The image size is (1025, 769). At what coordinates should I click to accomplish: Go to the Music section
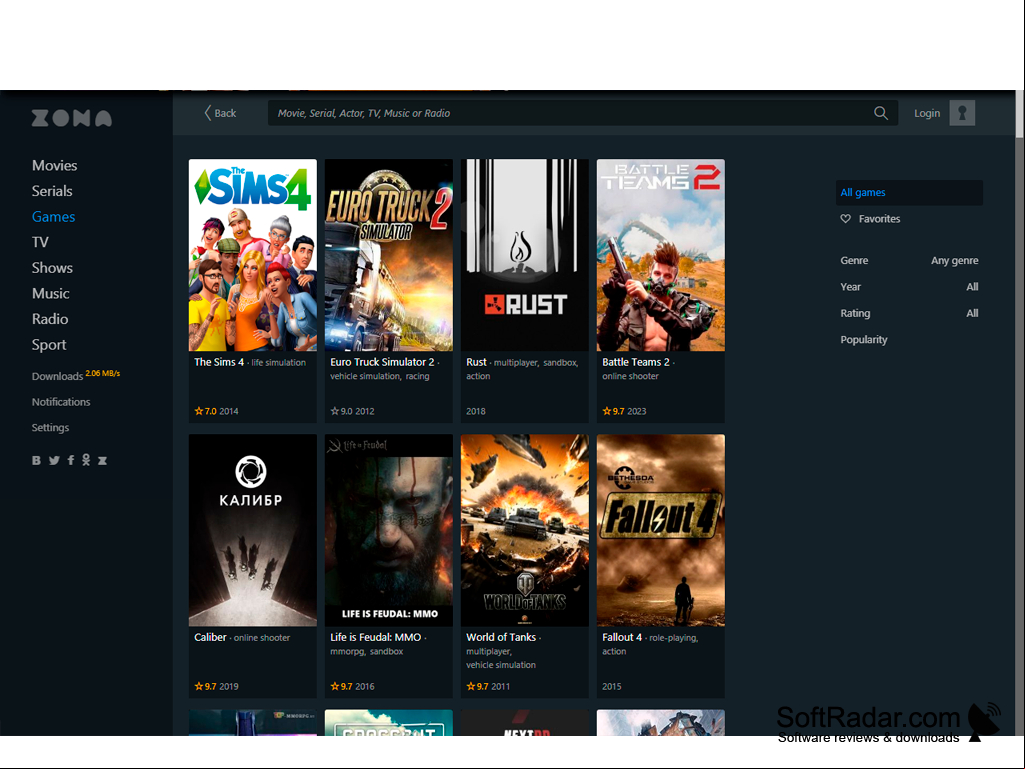point(51,293)
